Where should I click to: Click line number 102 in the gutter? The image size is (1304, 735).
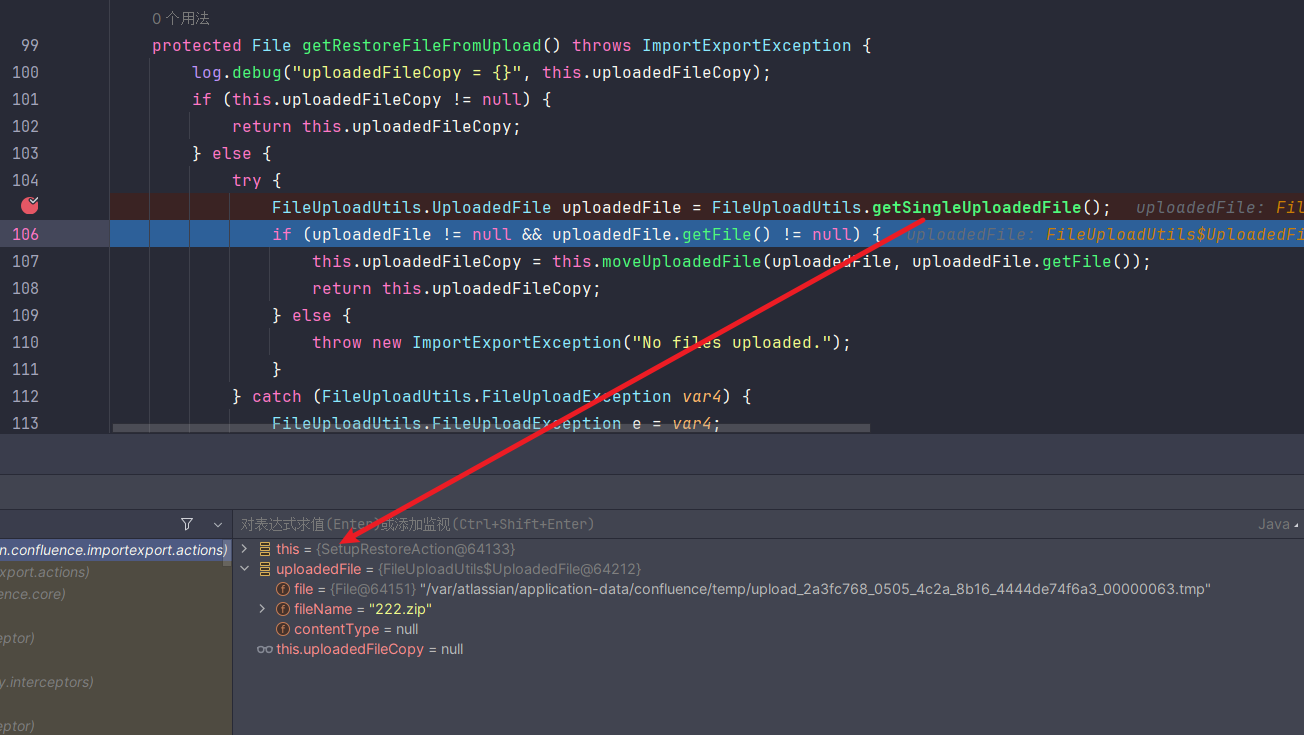[25, 126]
